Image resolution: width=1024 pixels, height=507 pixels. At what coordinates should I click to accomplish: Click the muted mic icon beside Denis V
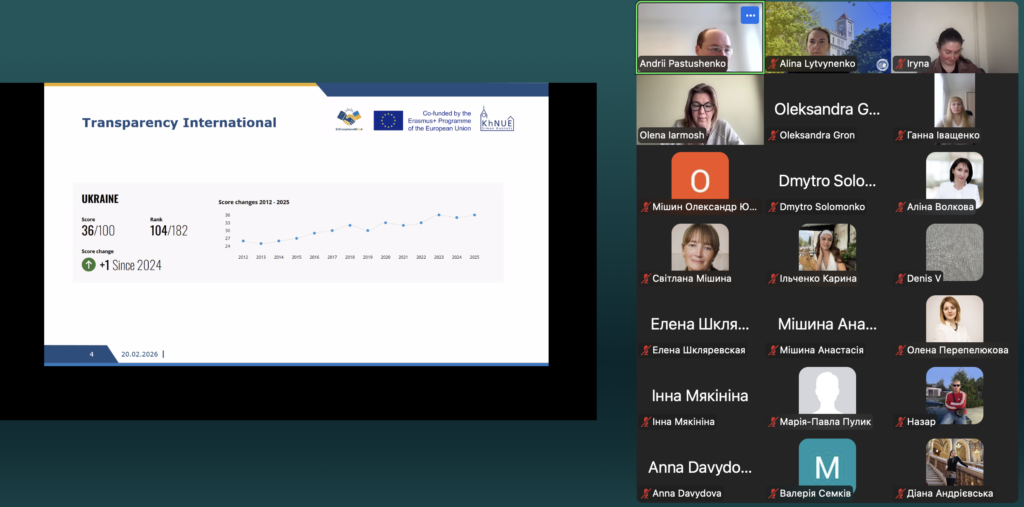pos(899,279)
